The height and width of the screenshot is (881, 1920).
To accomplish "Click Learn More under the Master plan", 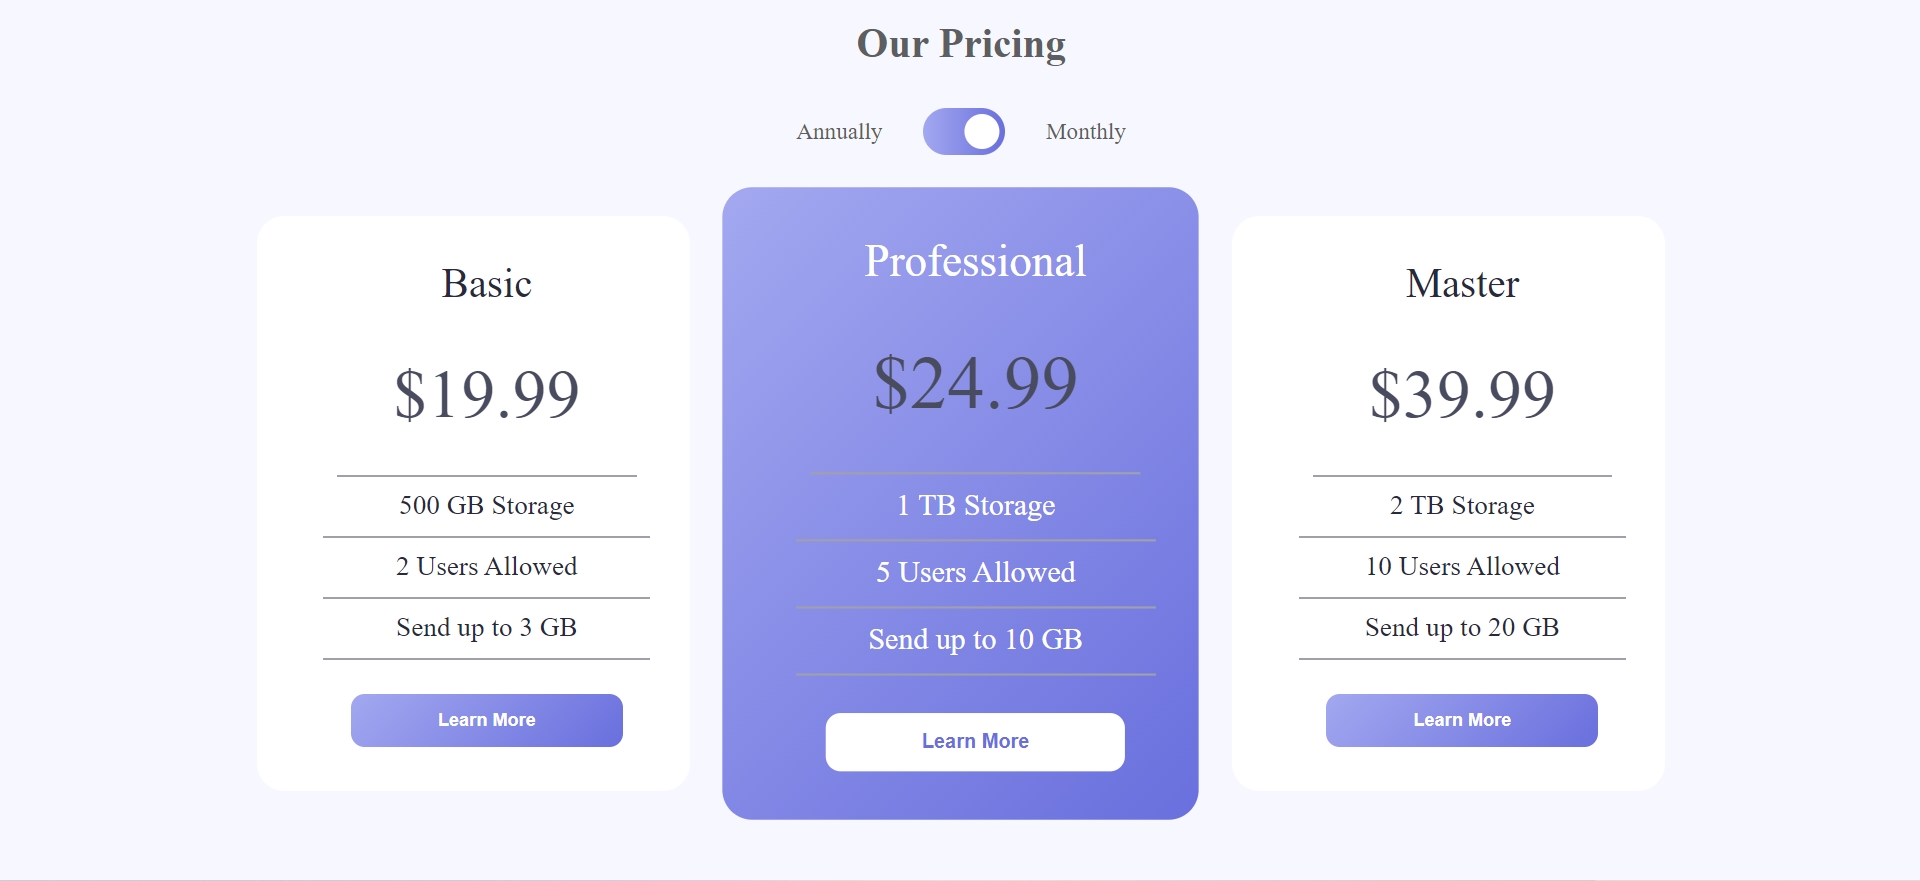I will coord(1461,719).
